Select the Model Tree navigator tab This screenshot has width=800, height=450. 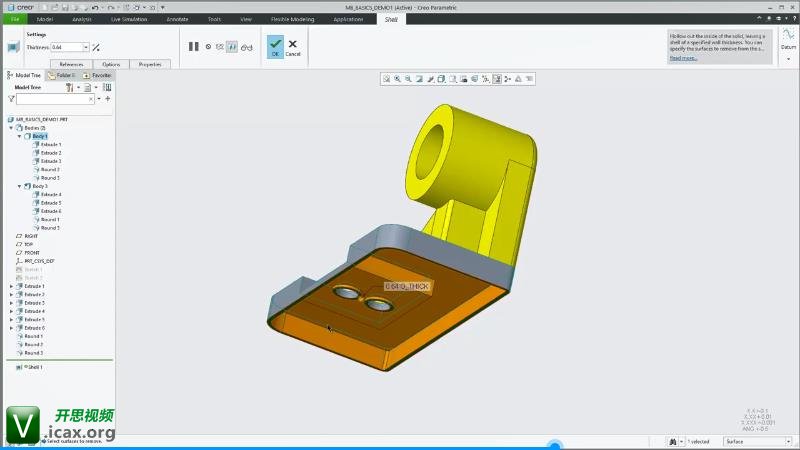coord(24,75)
